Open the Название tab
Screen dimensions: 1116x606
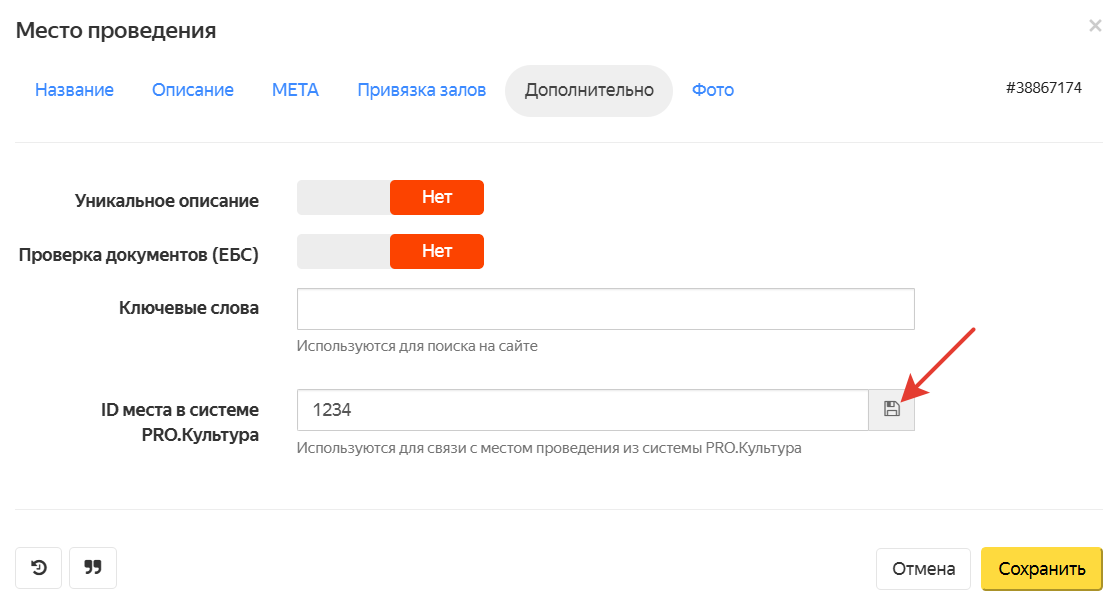(x=74, y=90)
